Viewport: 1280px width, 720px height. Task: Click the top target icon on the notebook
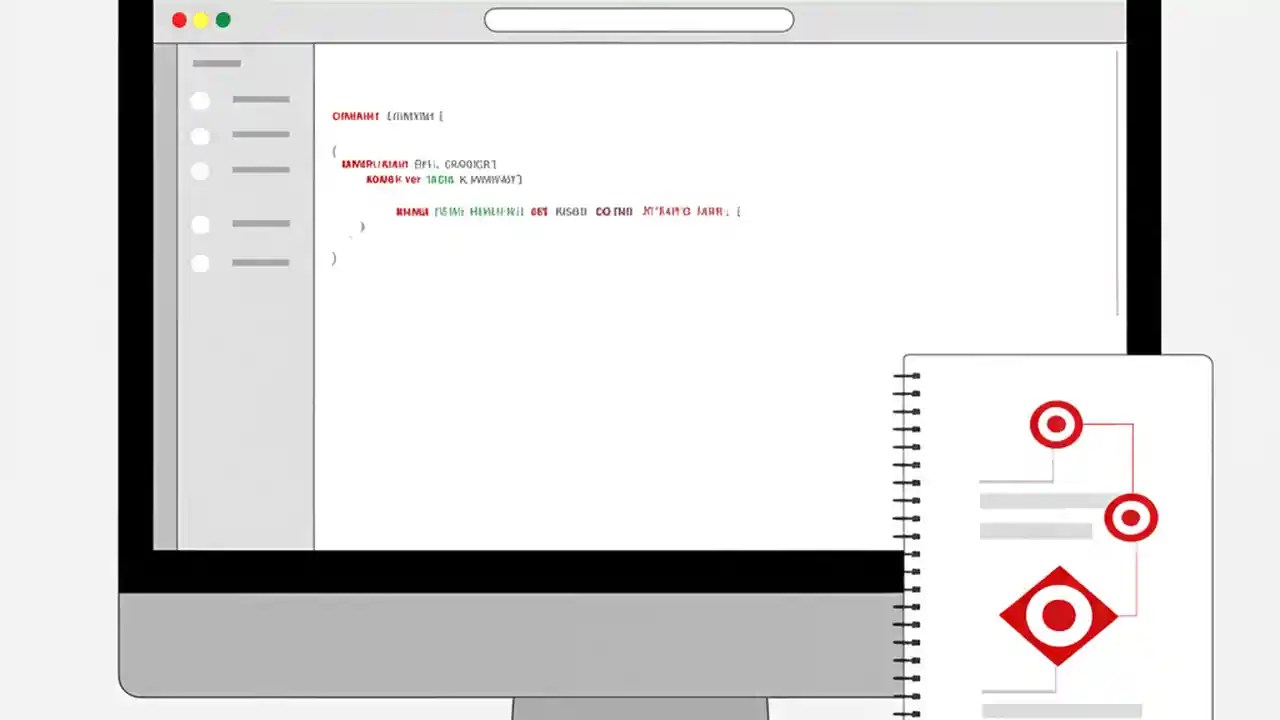(1056, 423)
